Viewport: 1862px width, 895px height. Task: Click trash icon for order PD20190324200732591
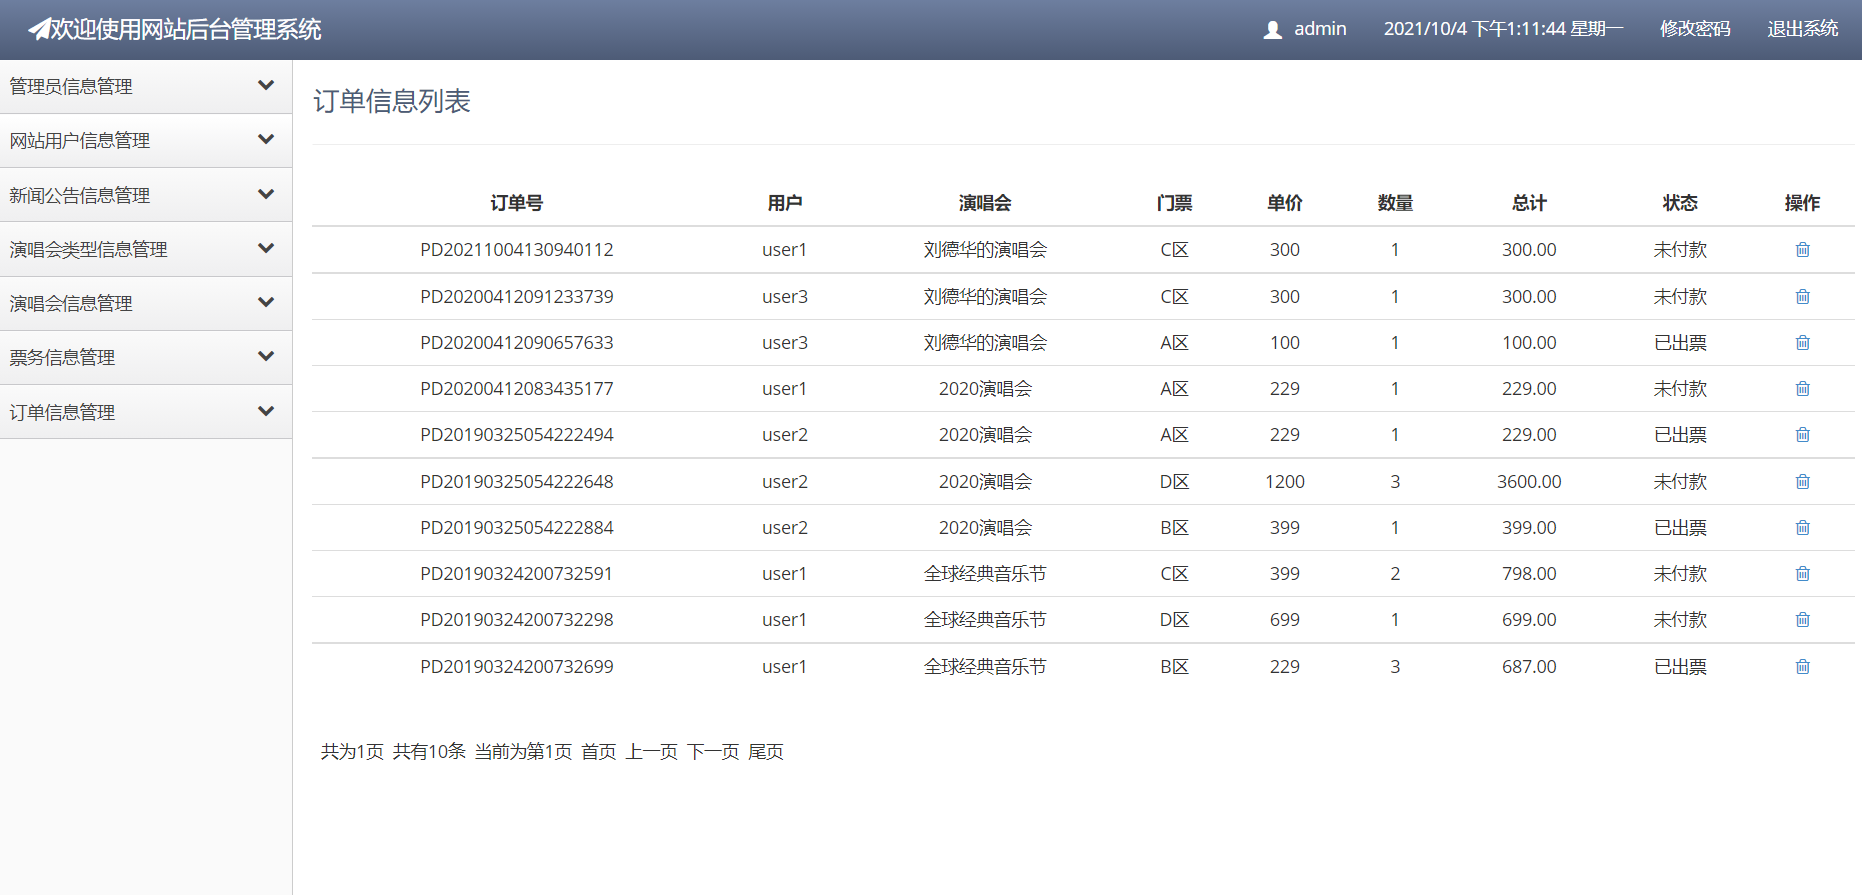pos(1802,573)
